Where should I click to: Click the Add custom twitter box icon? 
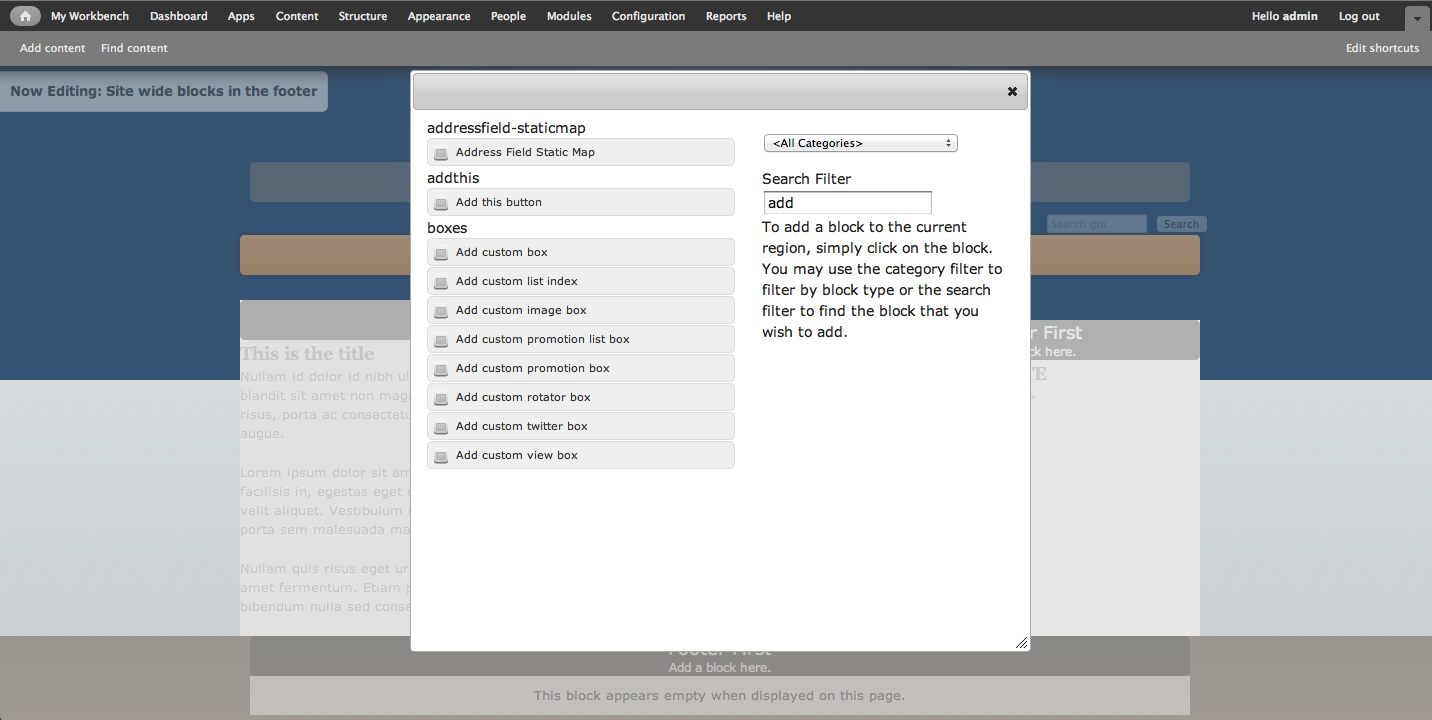pos(441,426)
